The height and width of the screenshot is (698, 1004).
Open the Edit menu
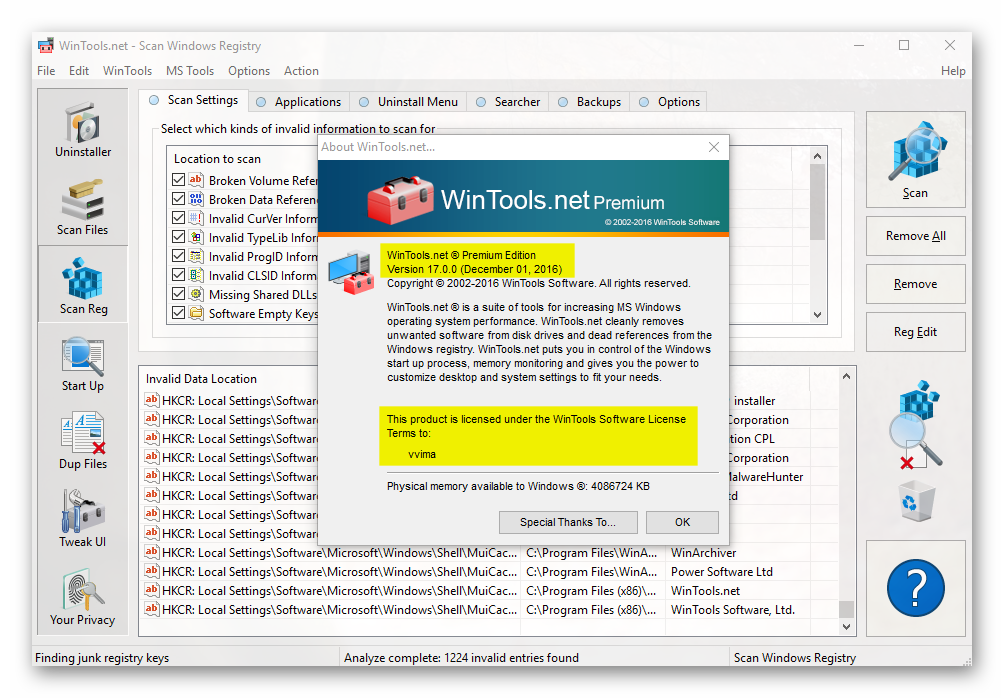79,70
